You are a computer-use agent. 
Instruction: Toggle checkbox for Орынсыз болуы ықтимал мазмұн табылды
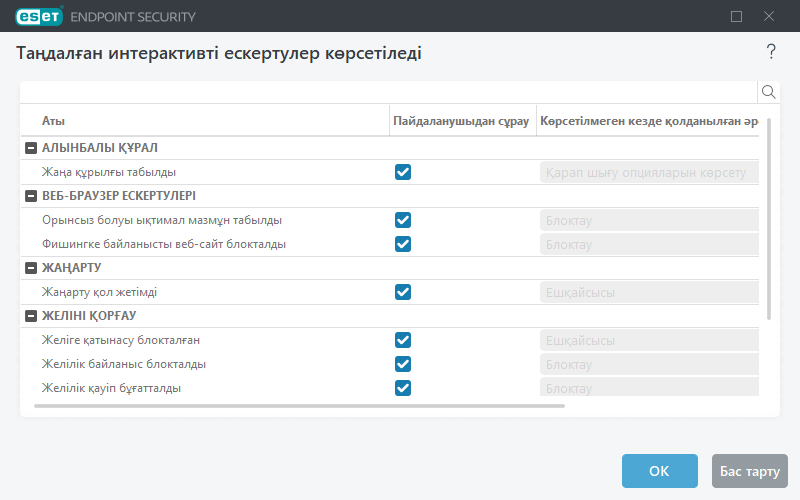(x=403, y=220)
